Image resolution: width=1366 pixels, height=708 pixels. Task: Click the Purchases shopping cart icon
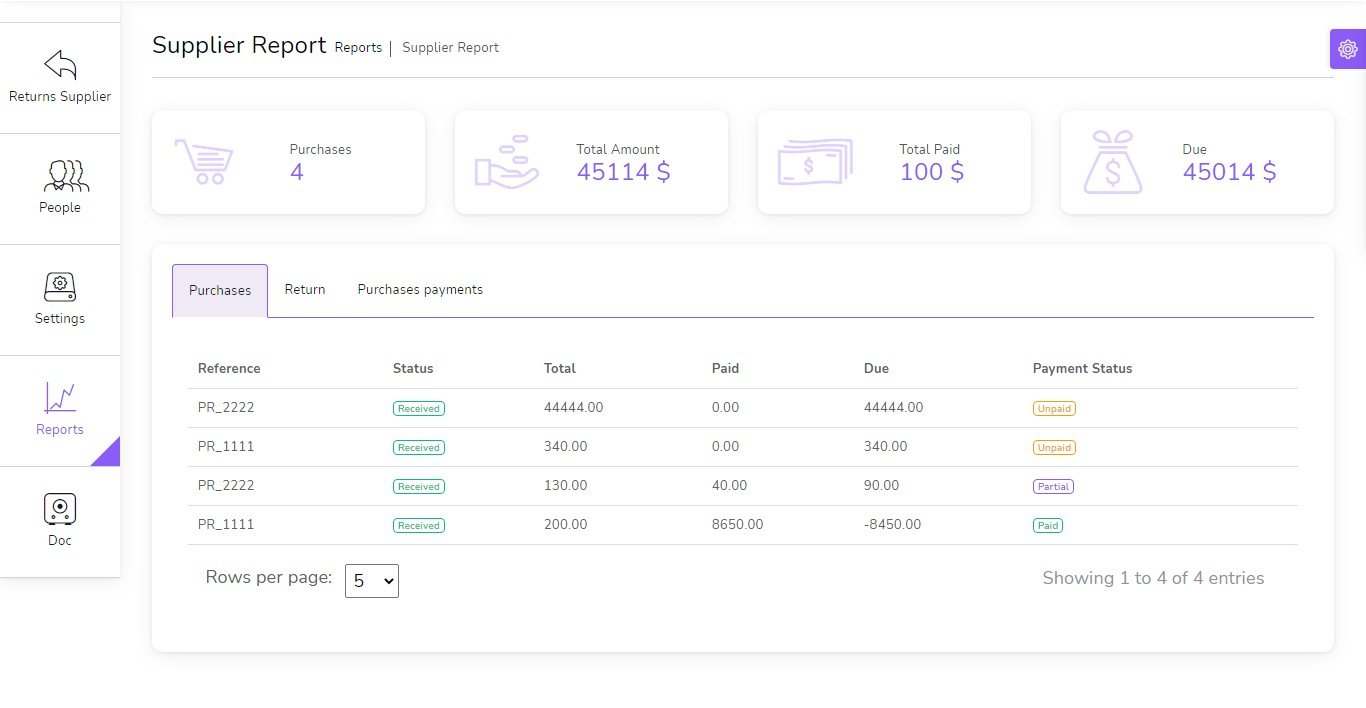tap(204, 161)
